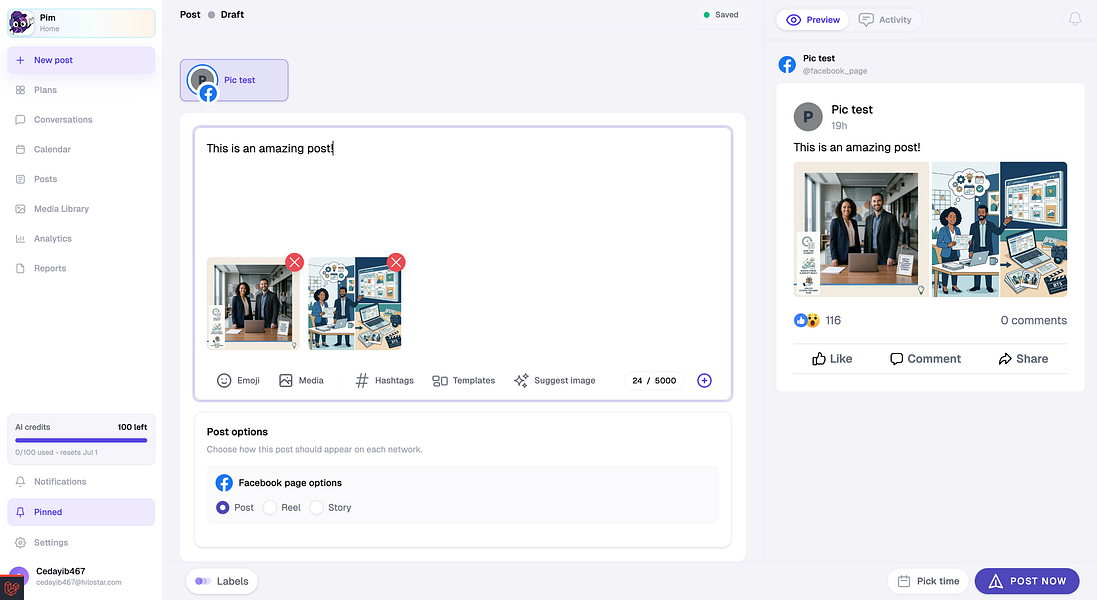Screen dimensions: 1097x600
Task: Open the Templates selector
Action: pos(463,380)
